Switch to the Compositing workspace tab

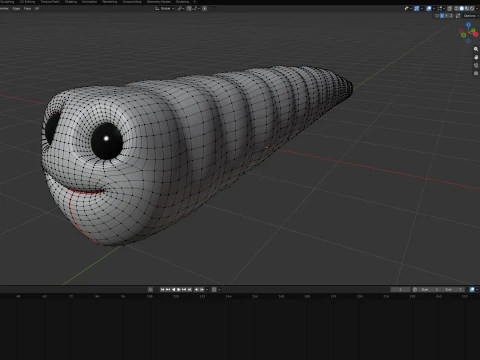(132, 2)
